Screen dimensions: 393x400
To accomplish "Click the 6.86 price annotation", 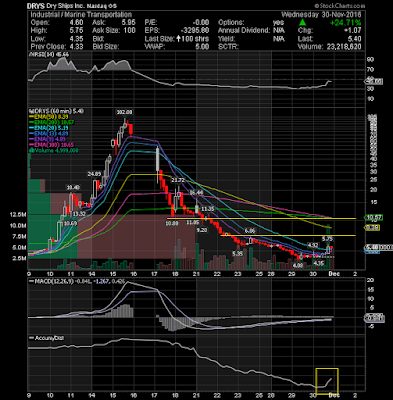I will pos(250,231).
